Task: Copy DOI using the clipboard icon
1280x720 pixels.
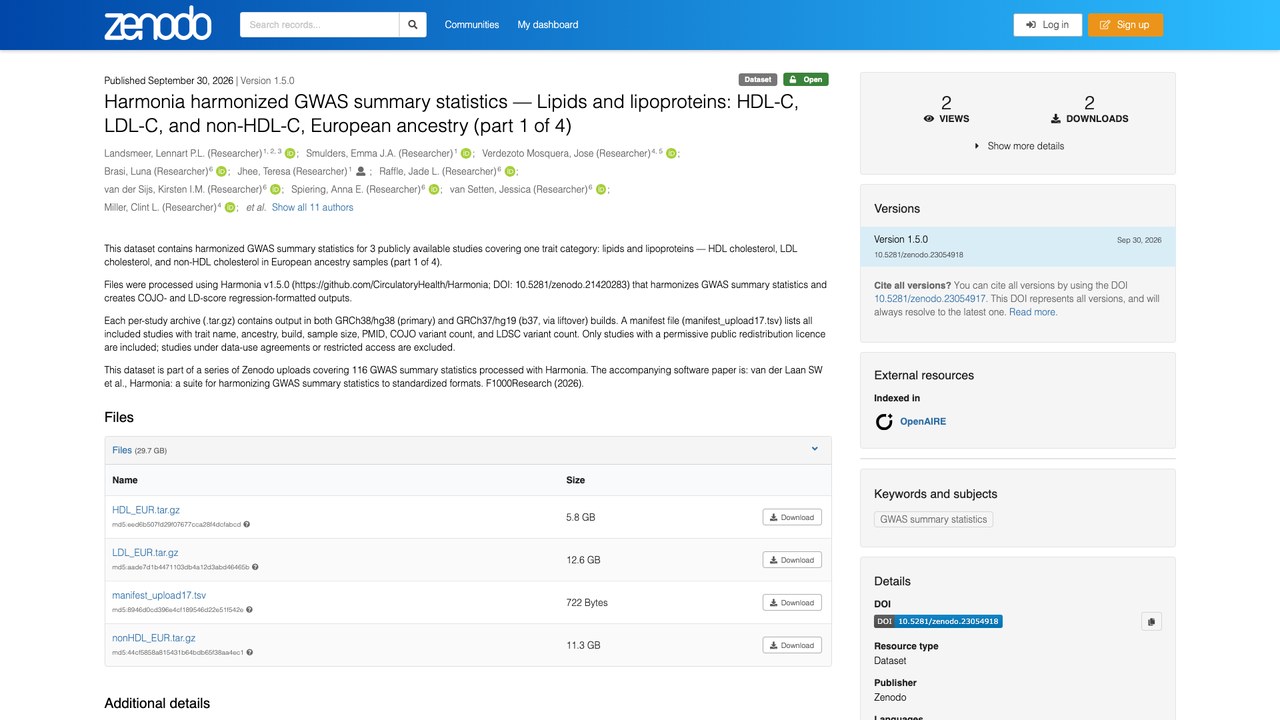Action: pos(1151,622)
